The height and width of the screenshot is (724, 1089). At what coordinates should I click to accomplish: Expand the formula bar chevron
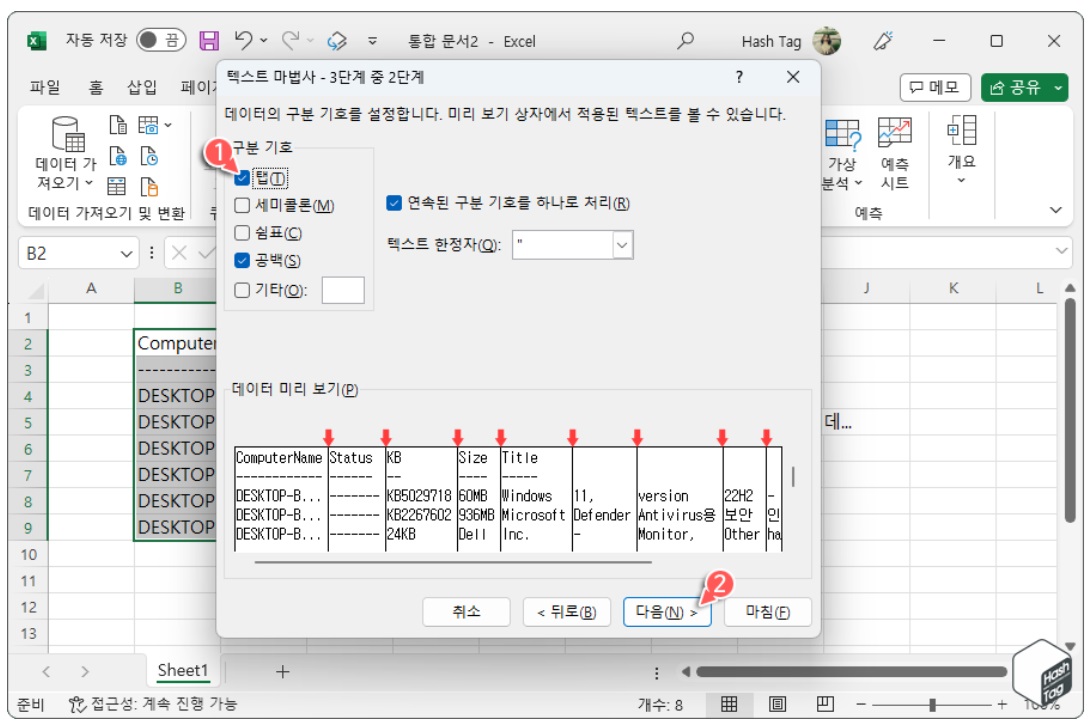(x=1061, y=251)
